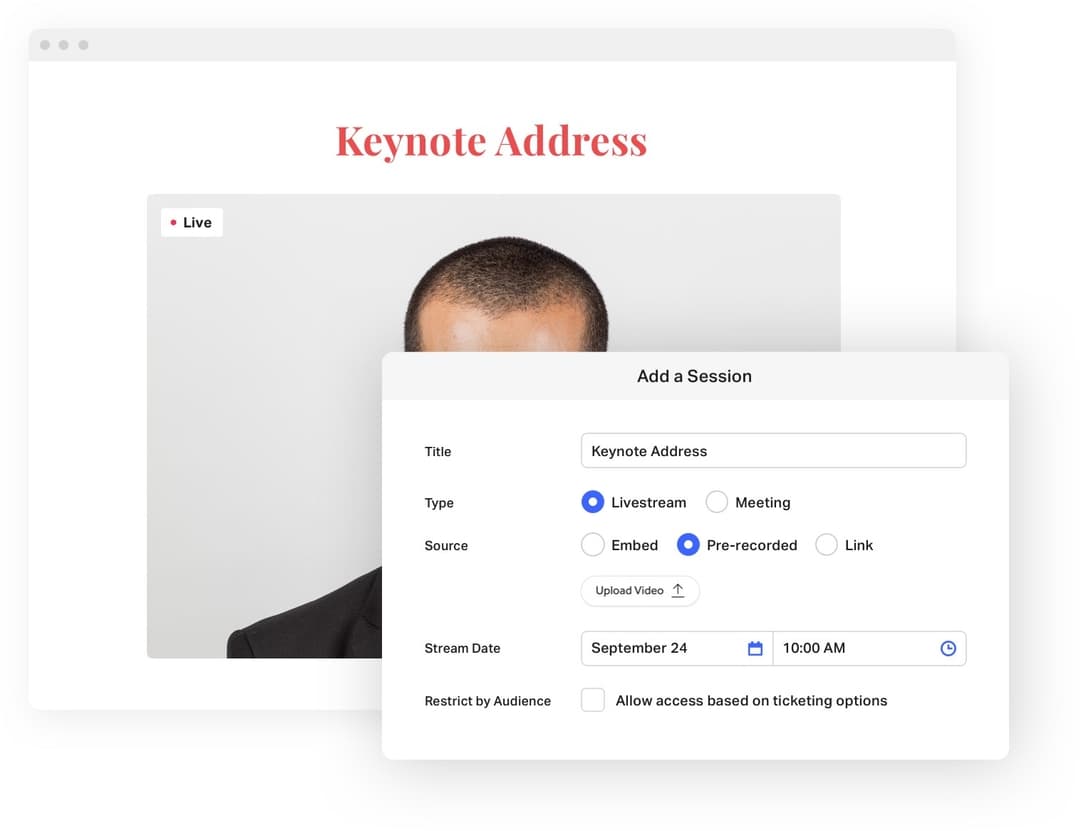Viewport: 1080px width, 831px height.
Task: Click the Title field containing Keynote Address
Action: click(773, 451)
